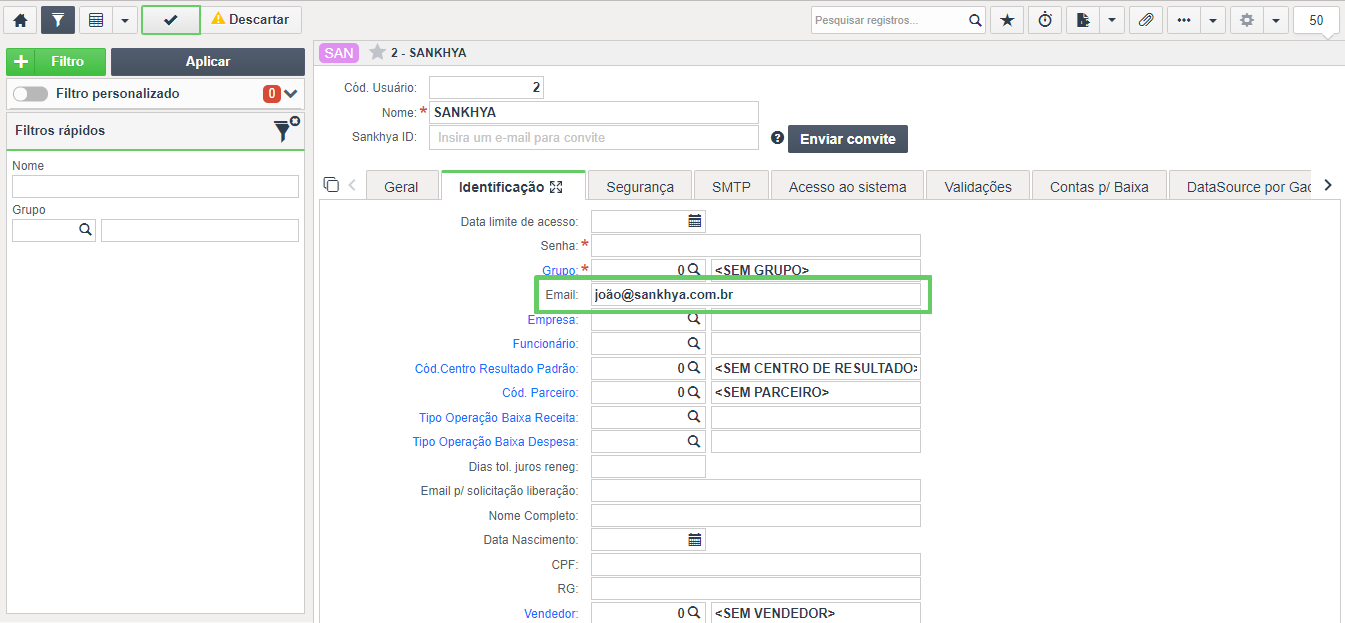Image resolution: width=1345 pixels, height=623 pixels.
Task: Open the Acesso ao sistema tab
Action: tap(848, 186)
